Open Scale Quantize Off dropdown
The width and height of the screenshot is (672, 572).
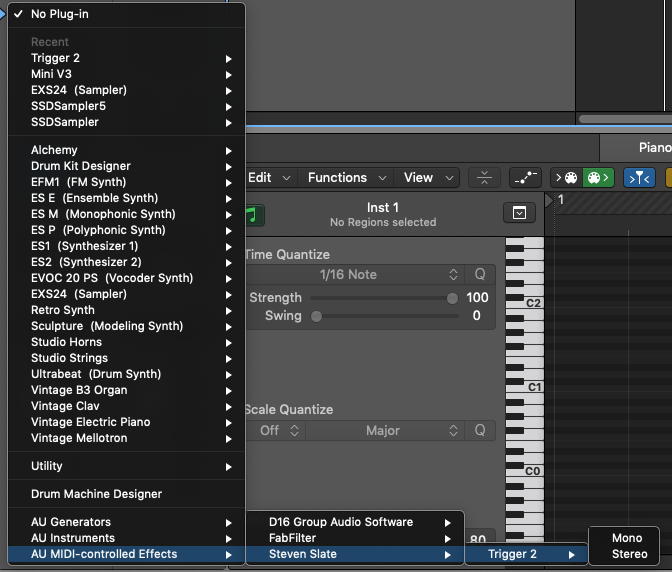(x=278, y=431)
